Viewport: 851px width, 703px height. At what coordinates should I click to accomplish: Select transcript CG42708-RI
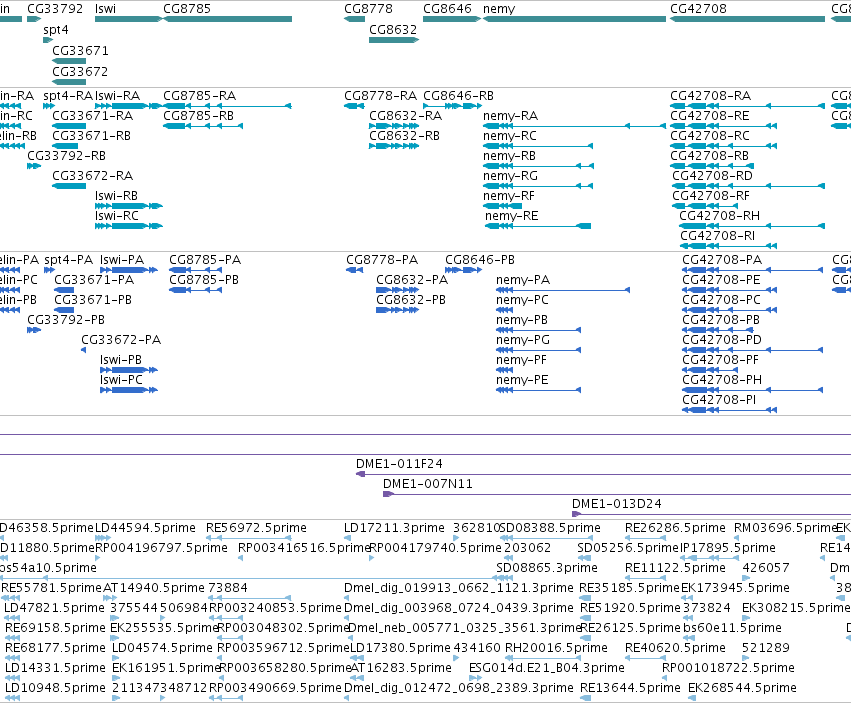coord(728,246)
